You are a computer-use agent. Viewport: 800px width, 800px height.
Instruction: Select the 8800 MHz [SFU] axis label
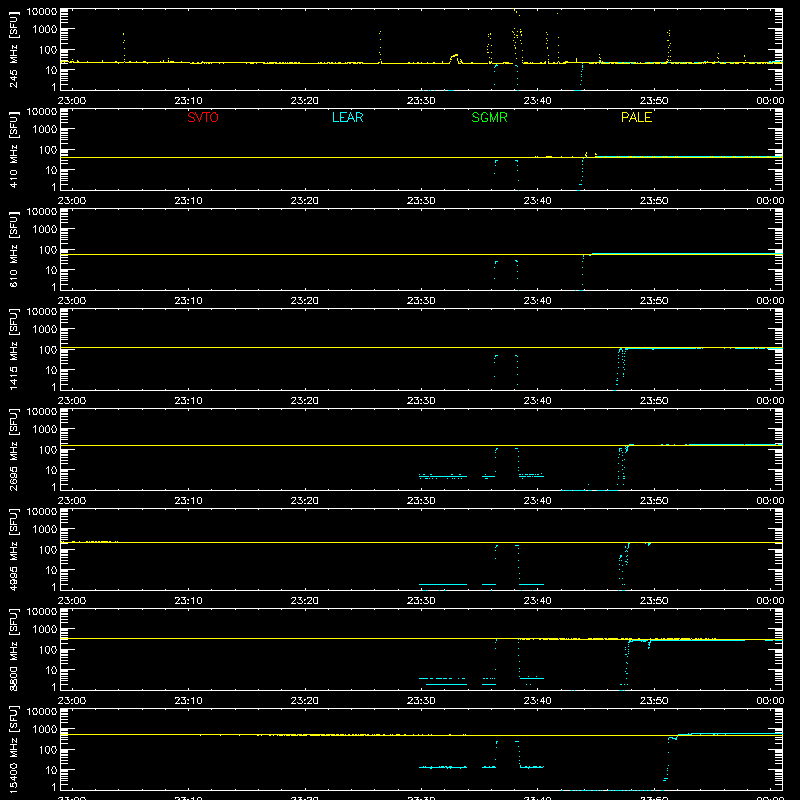click(14, 649)
